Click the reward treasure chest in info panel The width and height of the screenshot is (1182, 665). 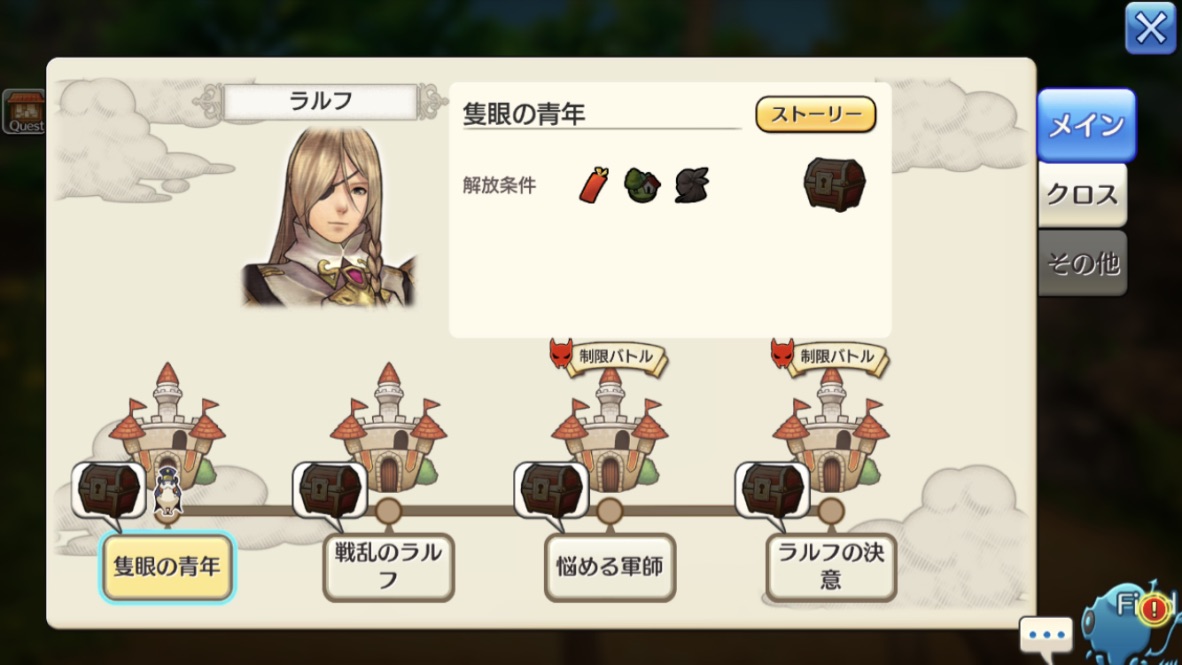pos(834,184)
